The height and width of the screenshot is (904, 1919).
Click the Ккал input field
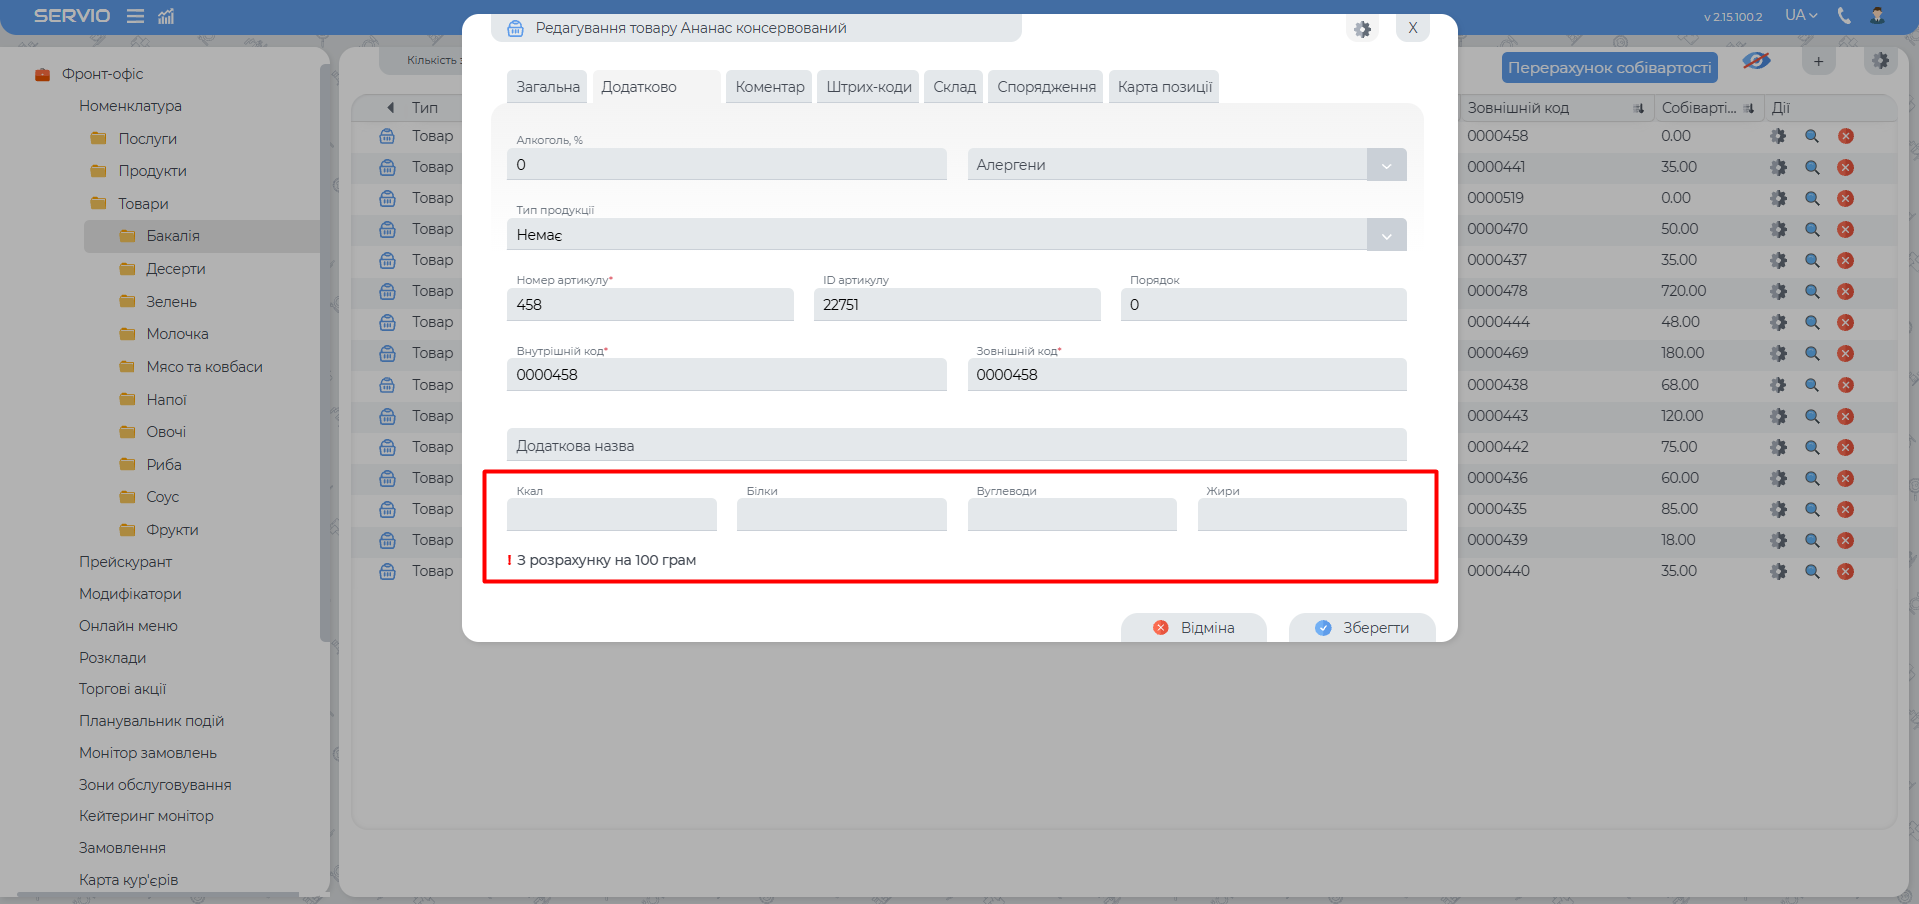(x=611, y=515)
